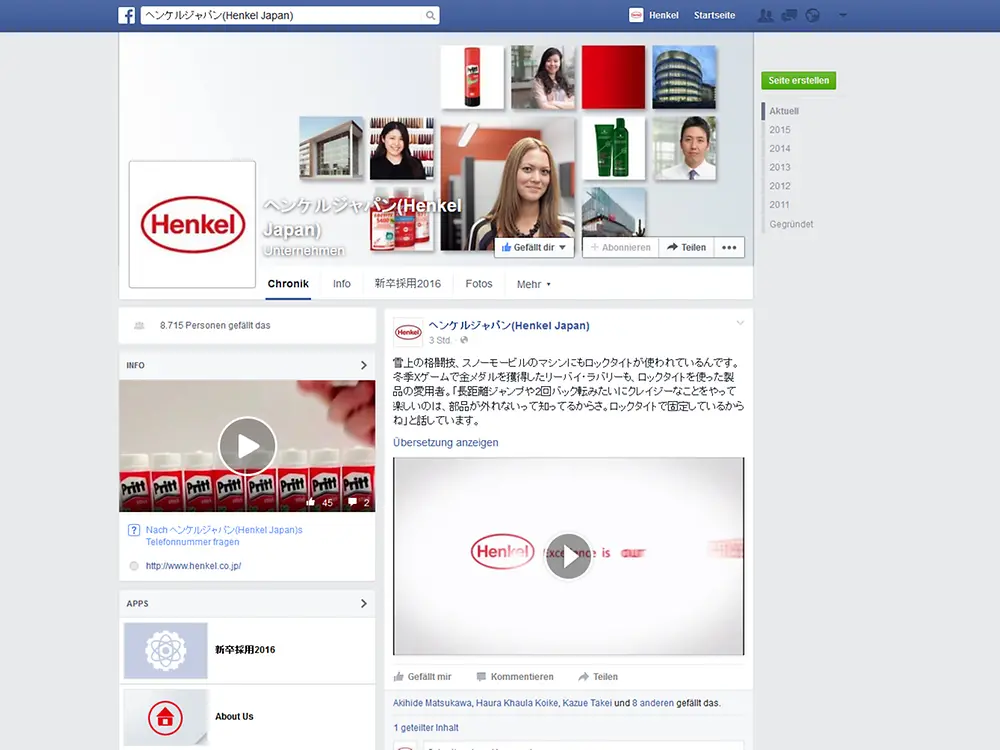Click like count icon on Pritt video
Image resolution: width=1000 pixels, height=750 pixels.
311,503
